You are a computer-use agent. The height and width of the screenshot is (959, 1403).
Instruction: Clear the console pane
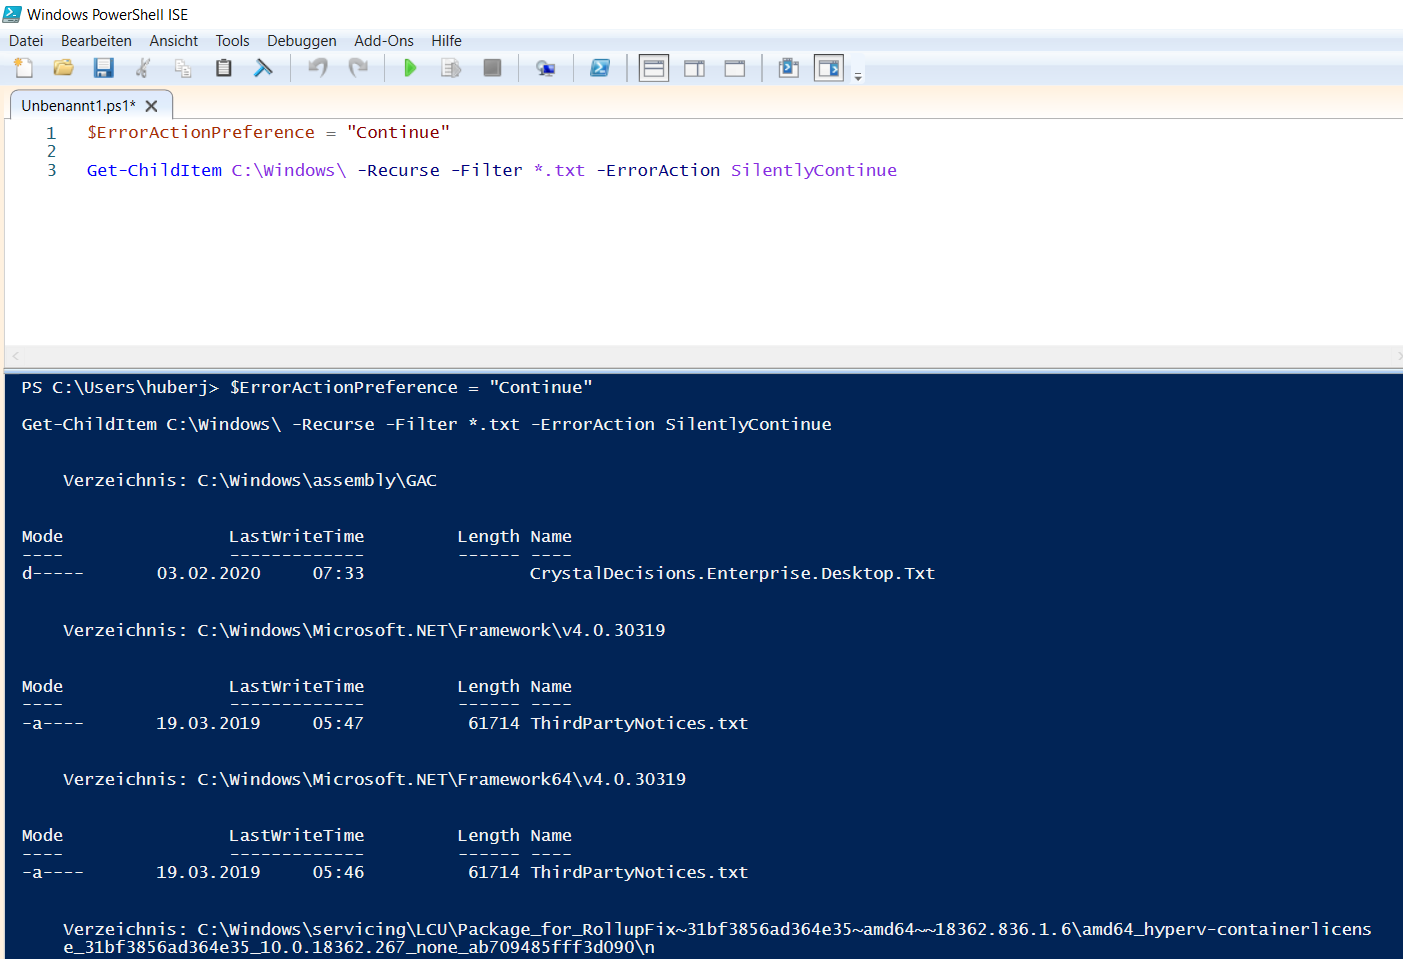263,67
